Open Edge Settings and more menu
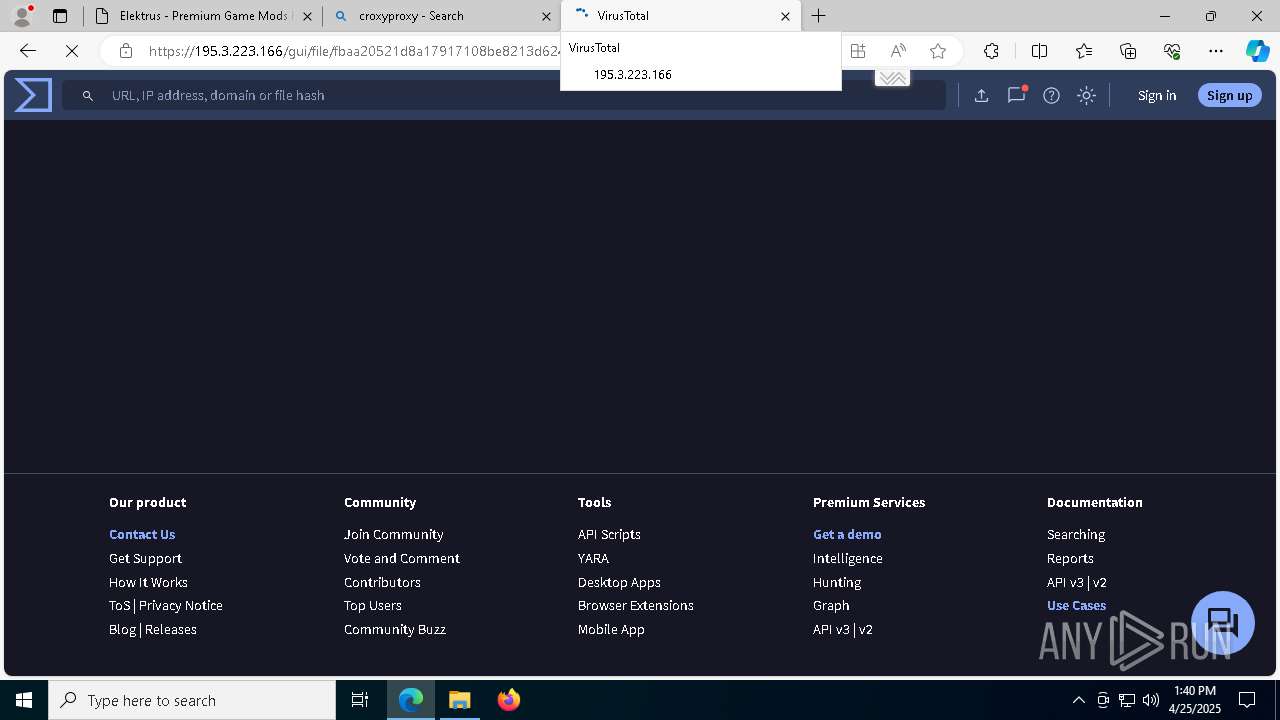Screen dimensions: 1280x720 (1216, 51)
